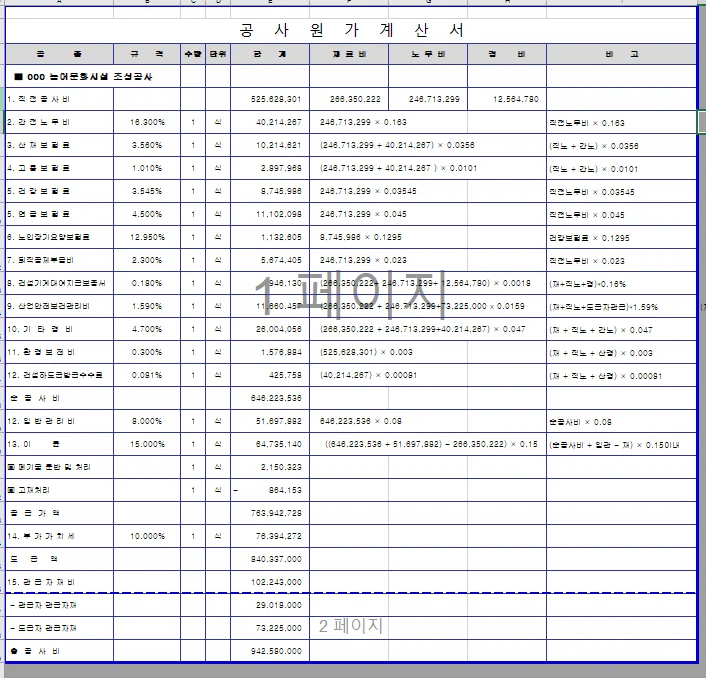Click the formula cell ending '× 0.03545'

pyautogui.click(x=388, y=191)
